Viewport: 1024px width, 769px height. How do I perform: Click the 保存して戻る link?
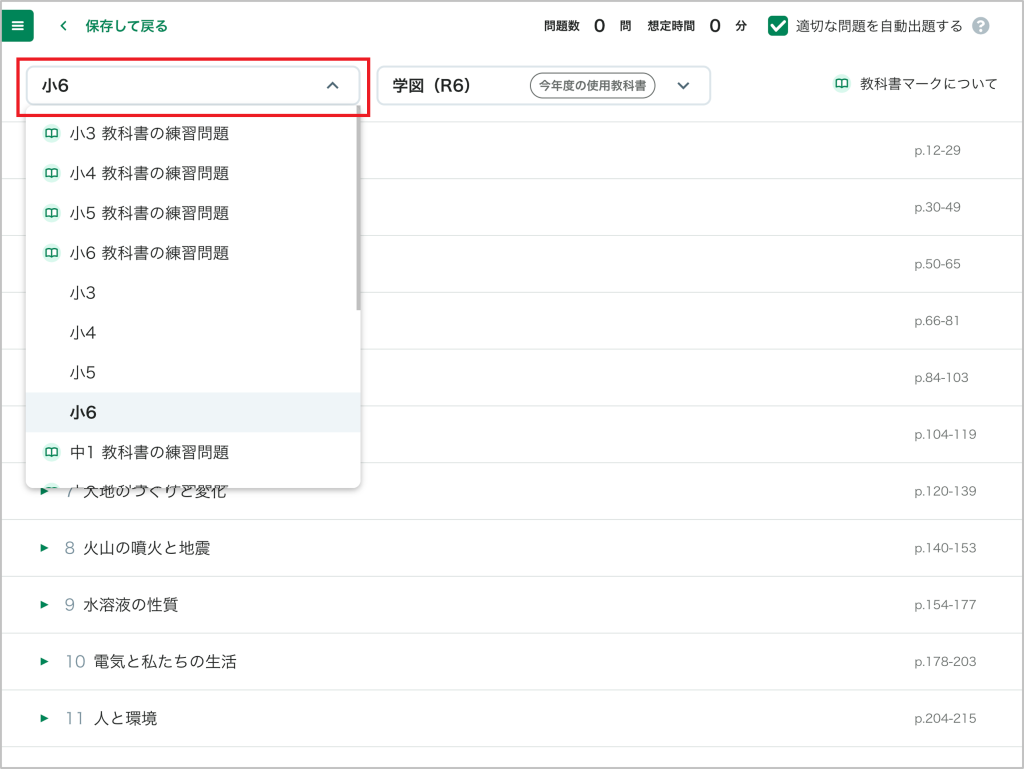tap(126, 26)
